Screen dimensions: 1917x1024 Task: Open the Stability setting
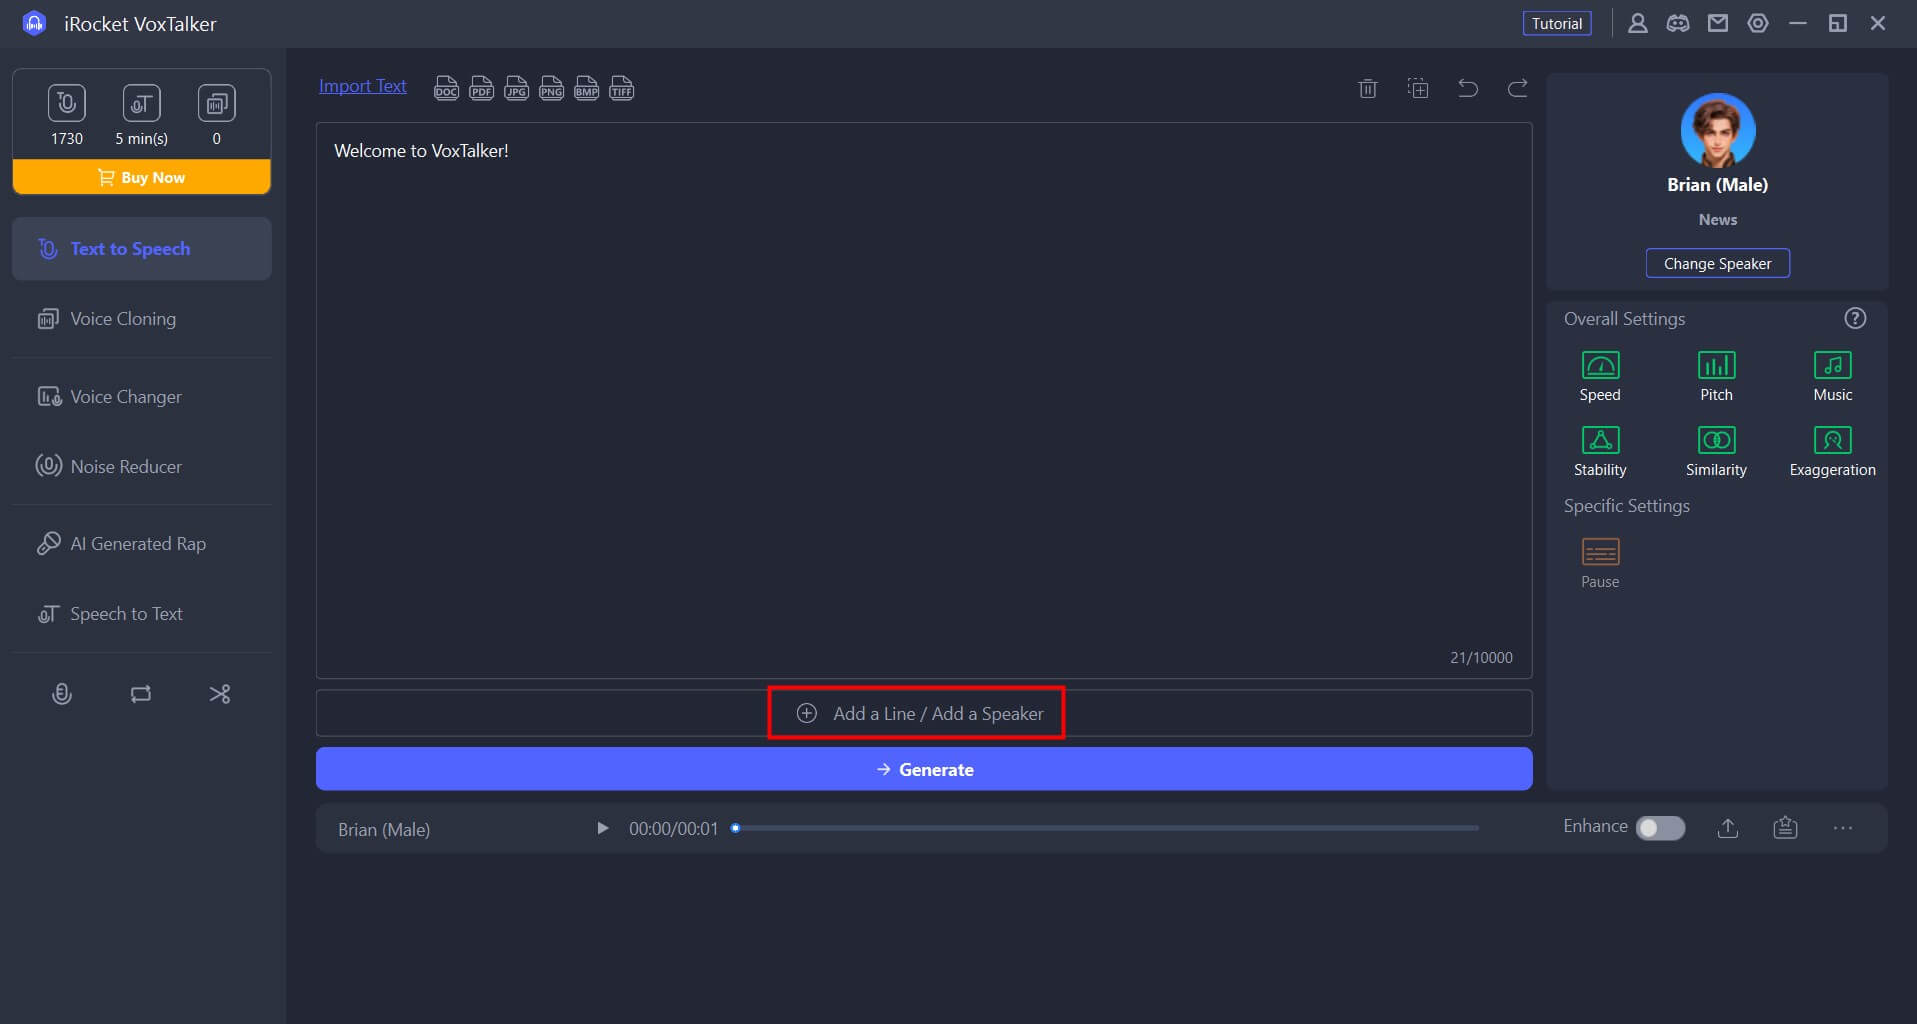coord(1600,451)
